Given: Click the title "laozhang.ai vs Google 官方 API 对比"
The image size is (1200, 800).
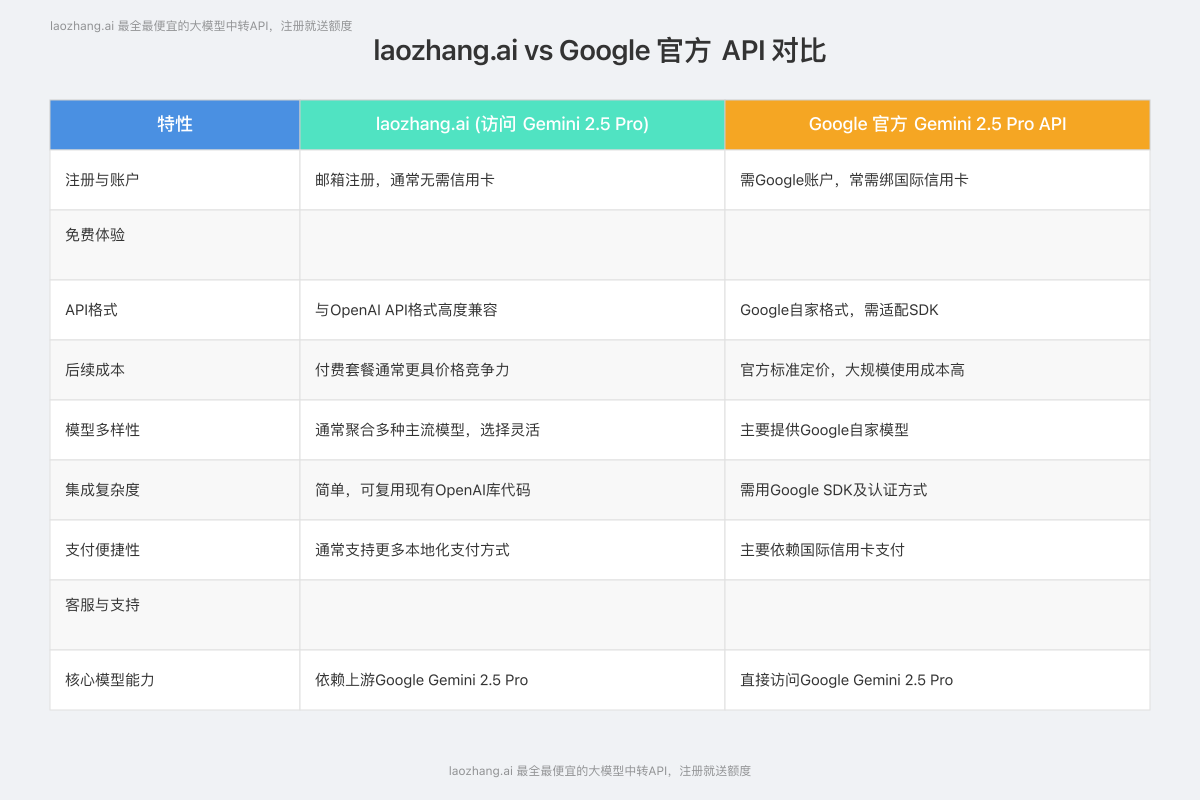Looking at the screenshot, I should click(600, 51).
